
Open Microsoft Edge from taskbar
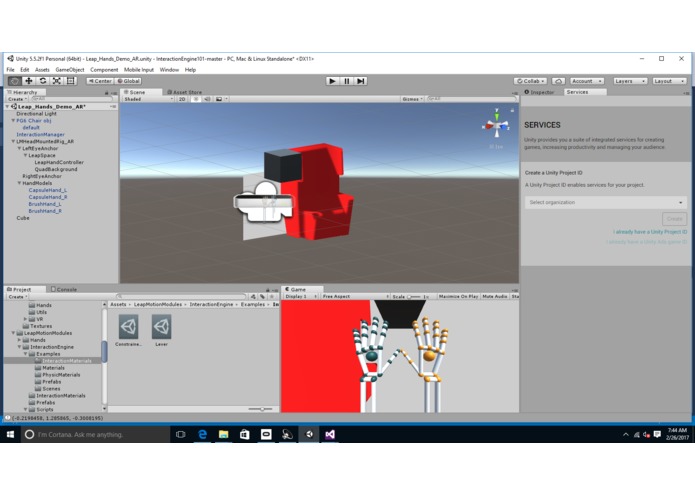[x=203, y=435]
